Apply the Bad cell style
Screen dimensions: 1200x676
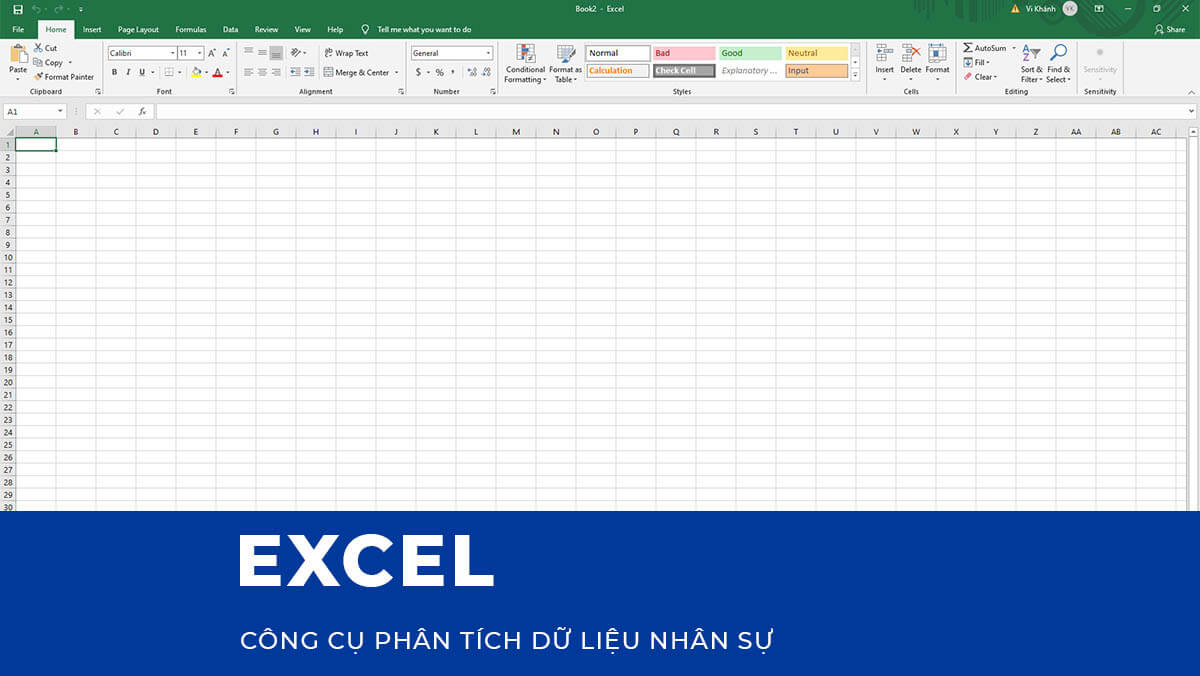[683, 52]
